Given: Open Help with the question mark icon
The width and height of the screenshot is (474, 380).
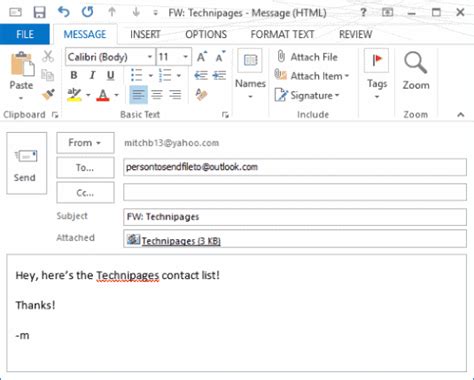Looking at the screenshot, I should [x=363, y=13].
